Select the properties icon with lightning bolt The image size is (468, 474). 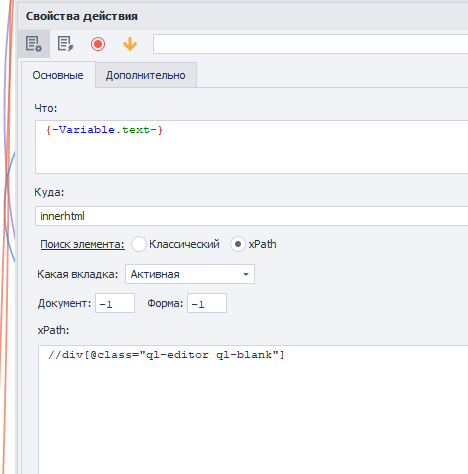click(65, 44)
